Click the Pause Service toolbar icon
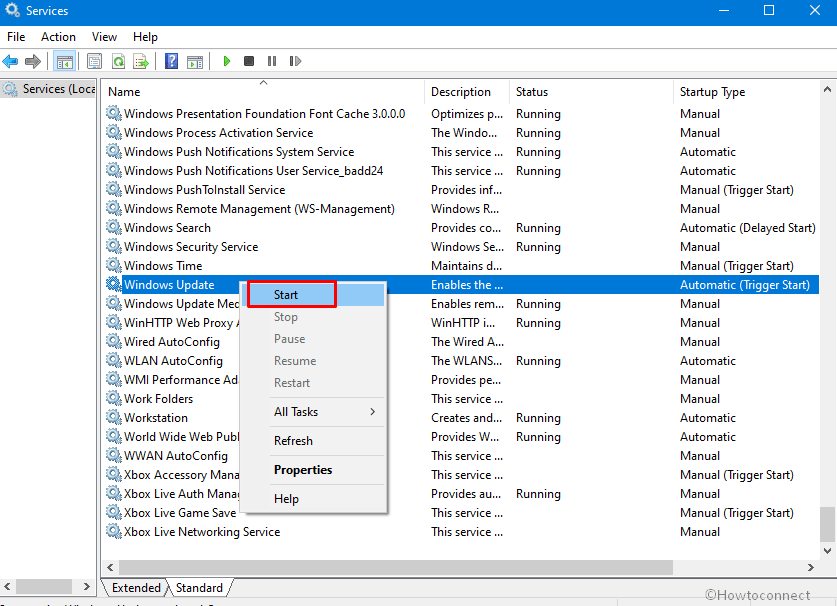837x606 pixels. [x=272, y=61]
